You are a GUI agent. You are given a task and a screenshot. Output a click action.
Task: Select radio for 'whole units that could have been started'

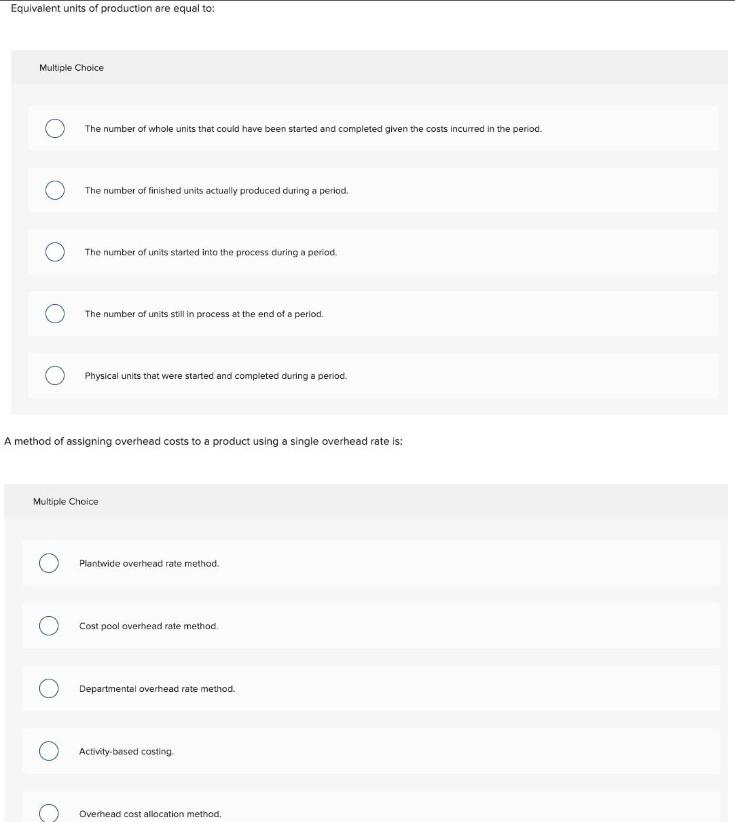click(56, 128)
